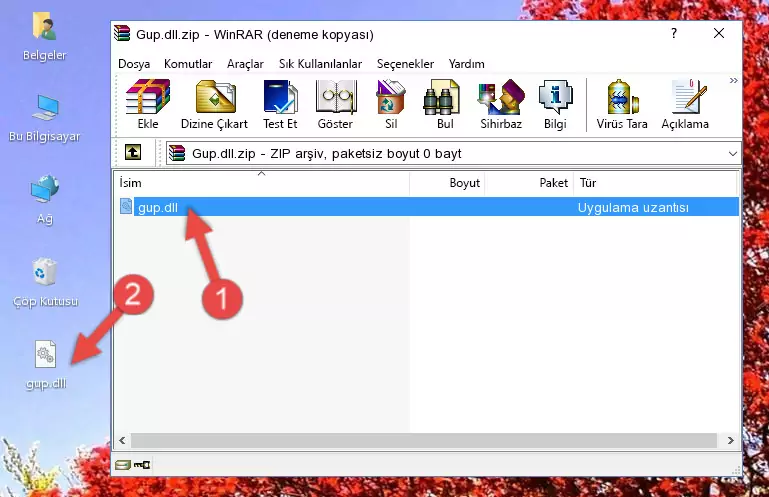Expand the toolbar overflow chevron
The height and width of the screenshot is (497, 769).
click(x=733, y=80)
